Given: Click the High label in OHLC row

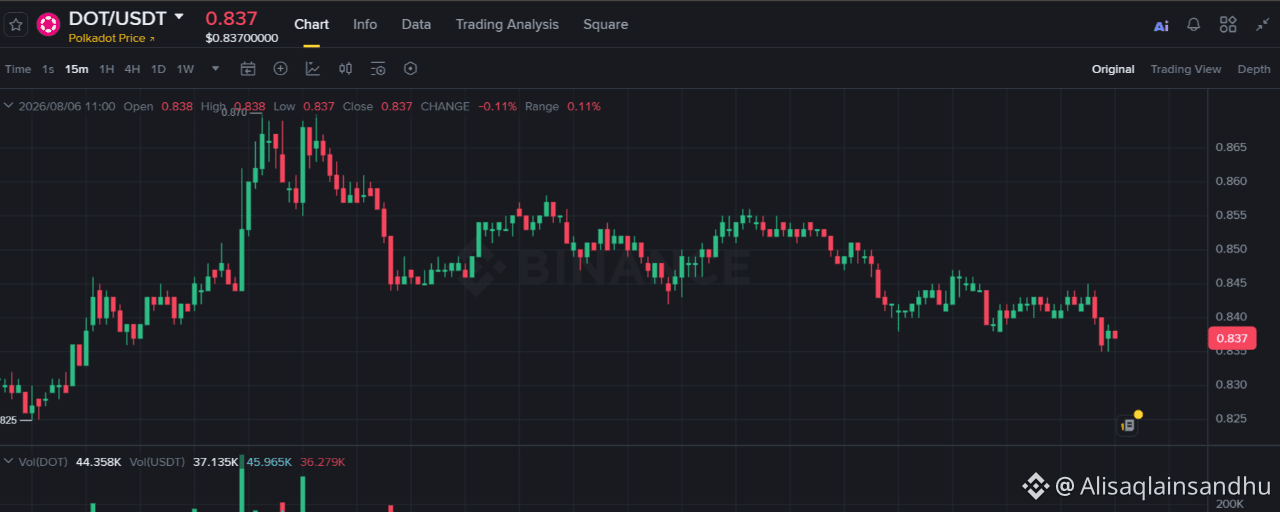Looking at the screenshot, I should 213,106.
